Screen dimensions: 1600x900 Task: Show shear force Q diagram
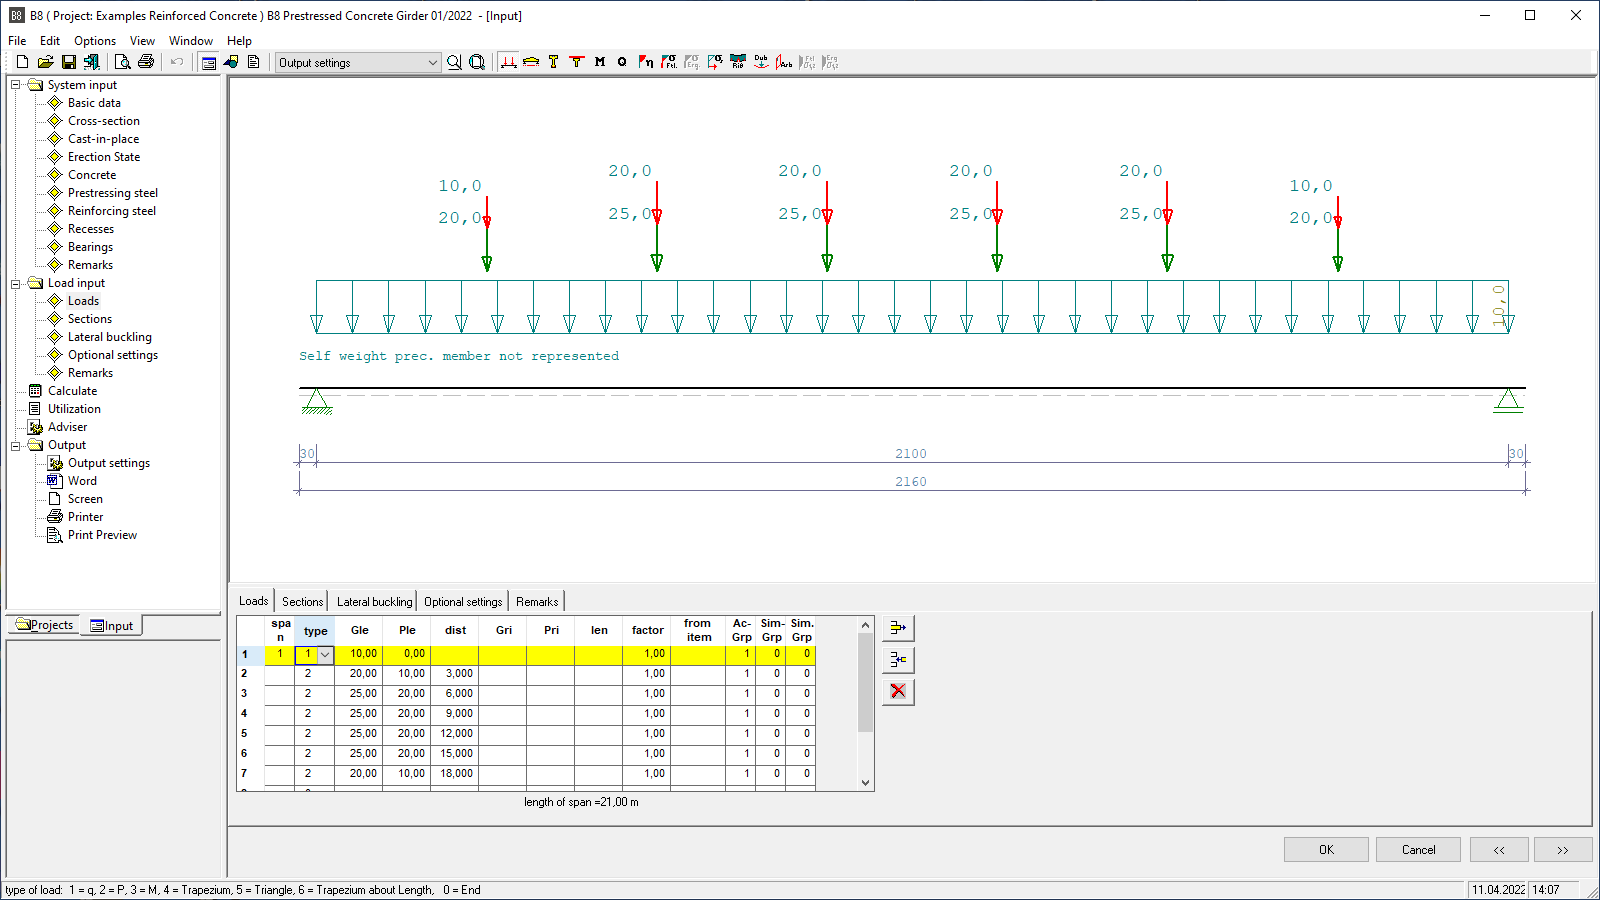click(x=622, y=62)
